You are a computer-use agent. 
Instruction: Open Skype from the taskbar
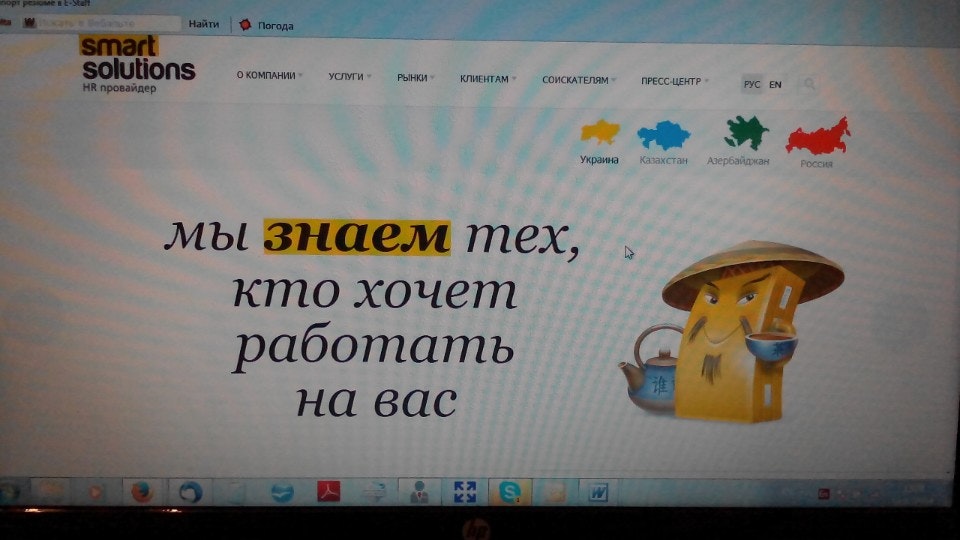[x=509, y=492]
